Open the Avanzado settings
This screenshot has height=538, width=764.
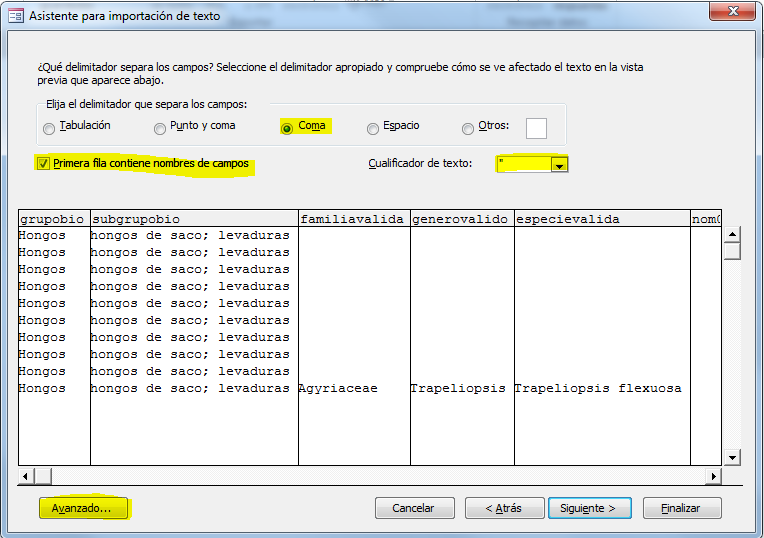tap(83, 508)
